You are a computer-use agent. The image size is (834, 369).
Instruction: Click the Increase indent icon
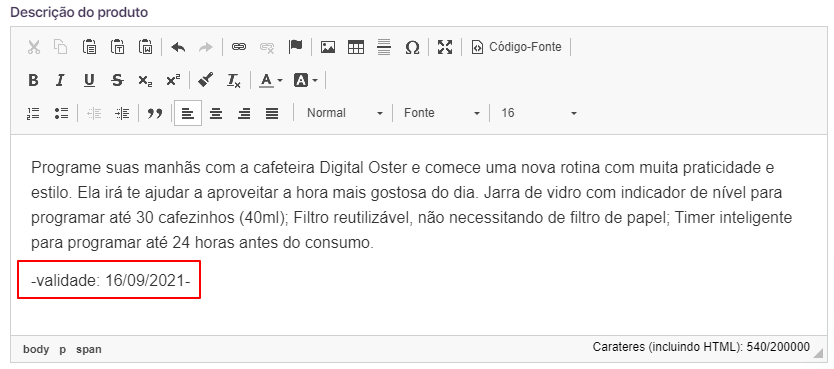pos(122,113)
